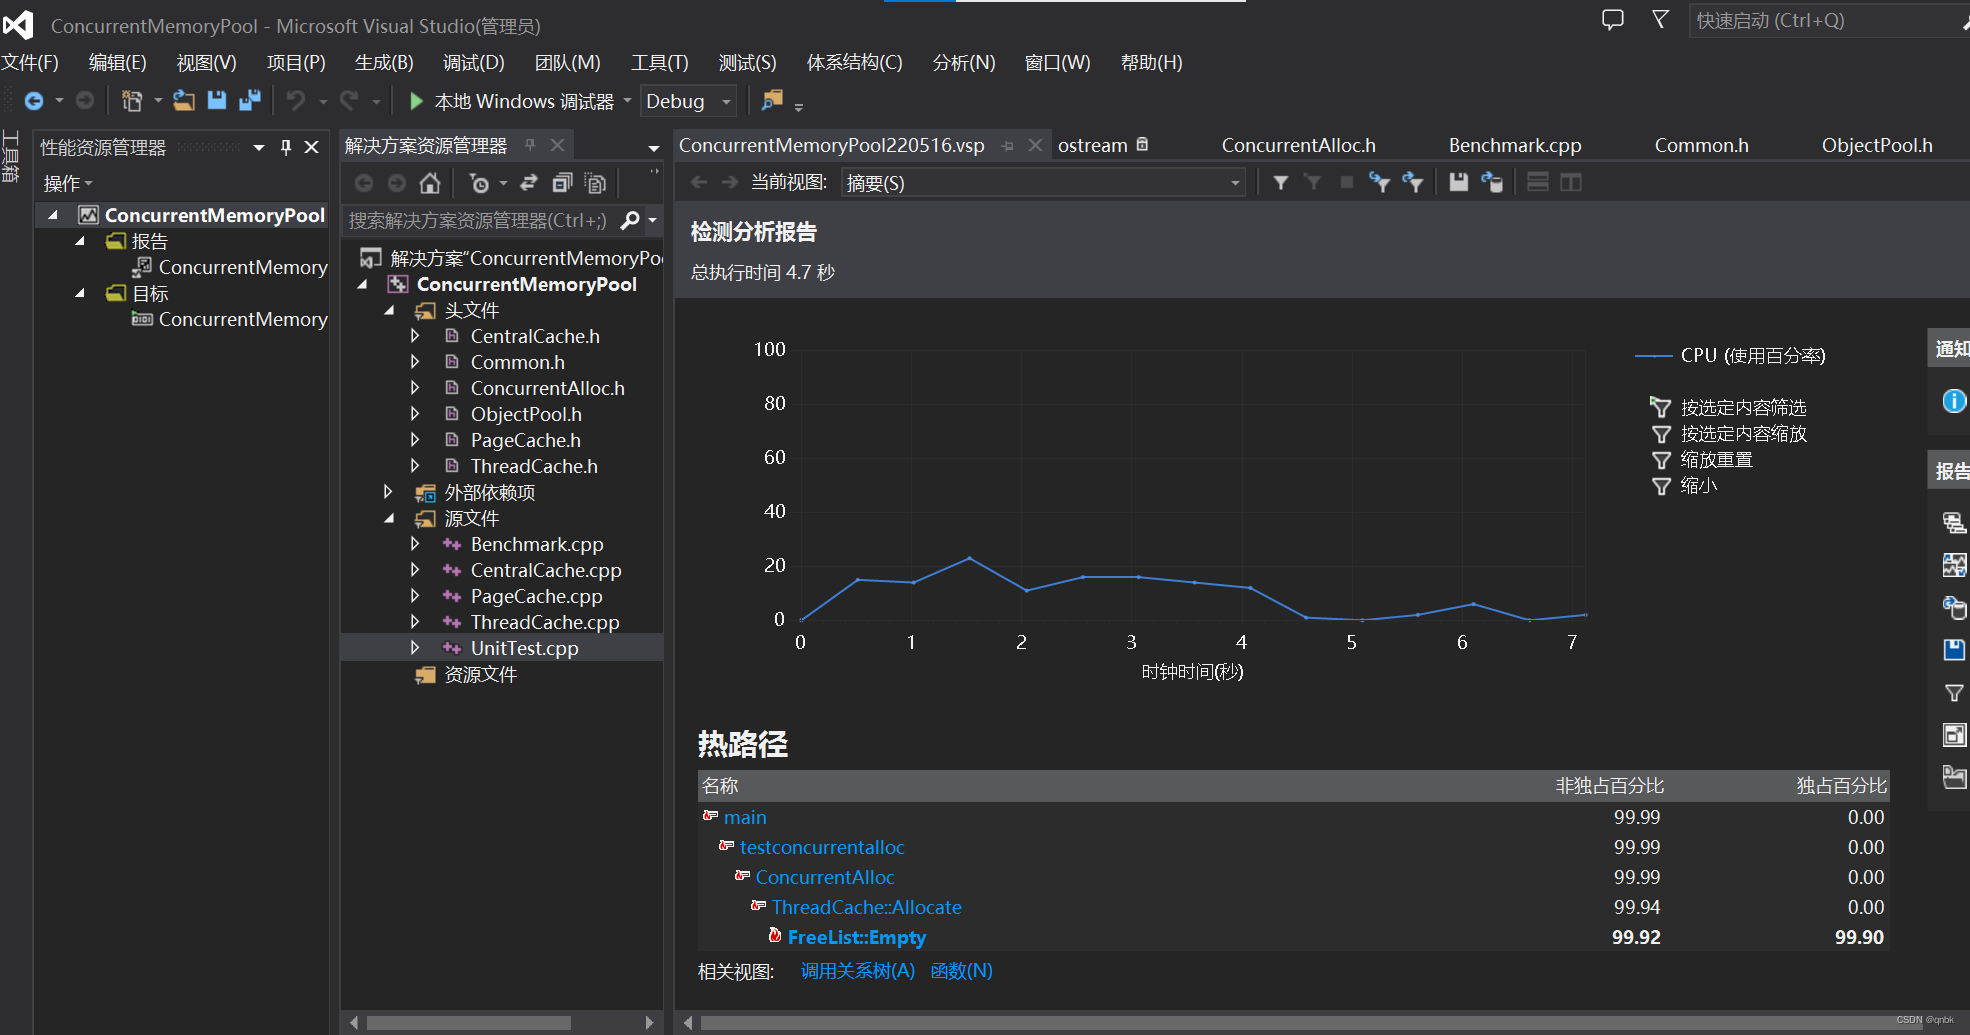Click the notifications filter funnel icon in title bar
1970x1035 pixels.
tap(1660, 20)
